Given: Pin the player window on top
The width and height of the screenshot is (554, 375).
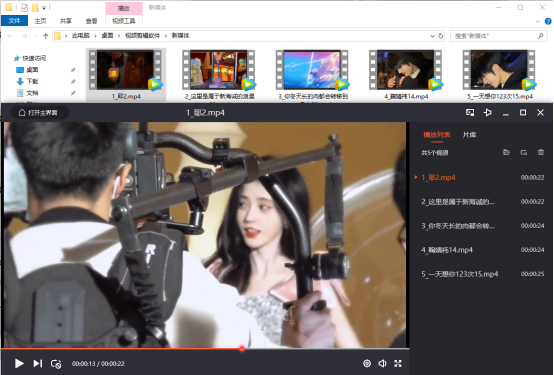Looking at the screenshot, I should [488, 112].
